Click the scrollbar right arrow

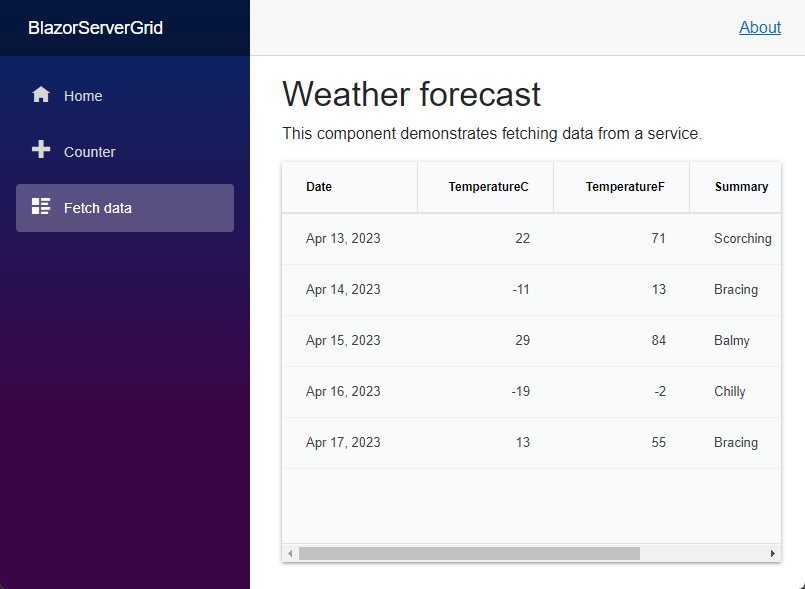click(x=773, y=554)
